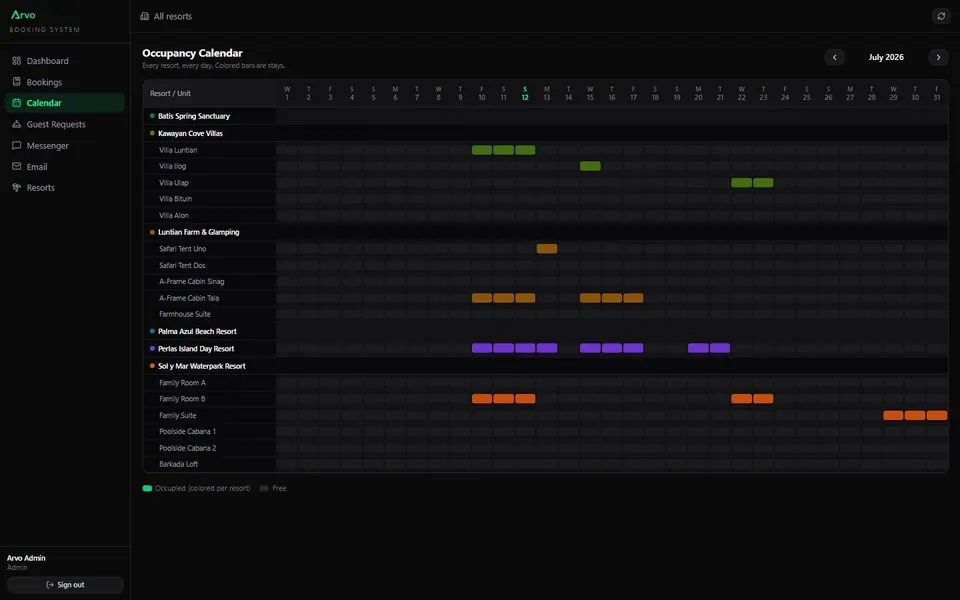The height and width of the screenshot is (600, 960).
Task: Open the Email section
Action: pos(64,167)
